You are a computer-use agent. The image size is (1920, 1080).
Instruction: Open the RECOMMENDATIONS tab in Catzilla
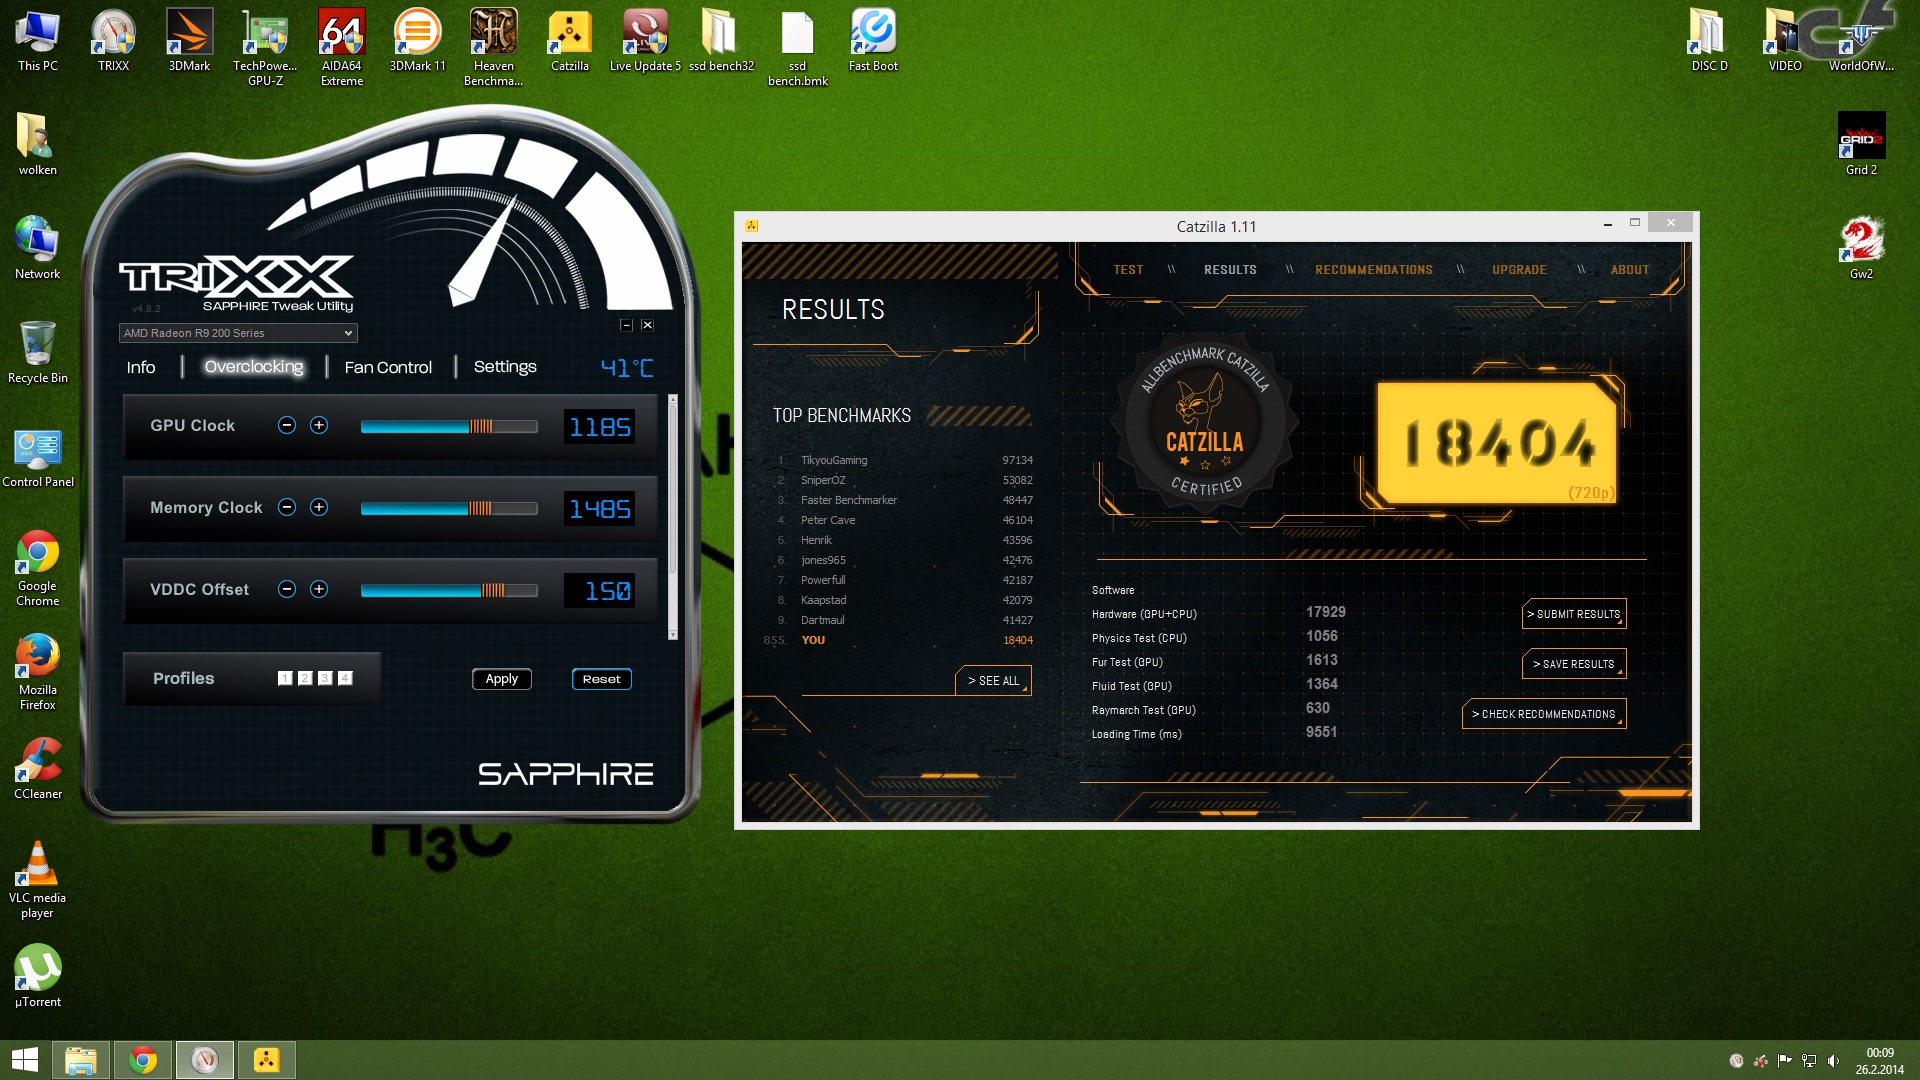pos(1373,270)
